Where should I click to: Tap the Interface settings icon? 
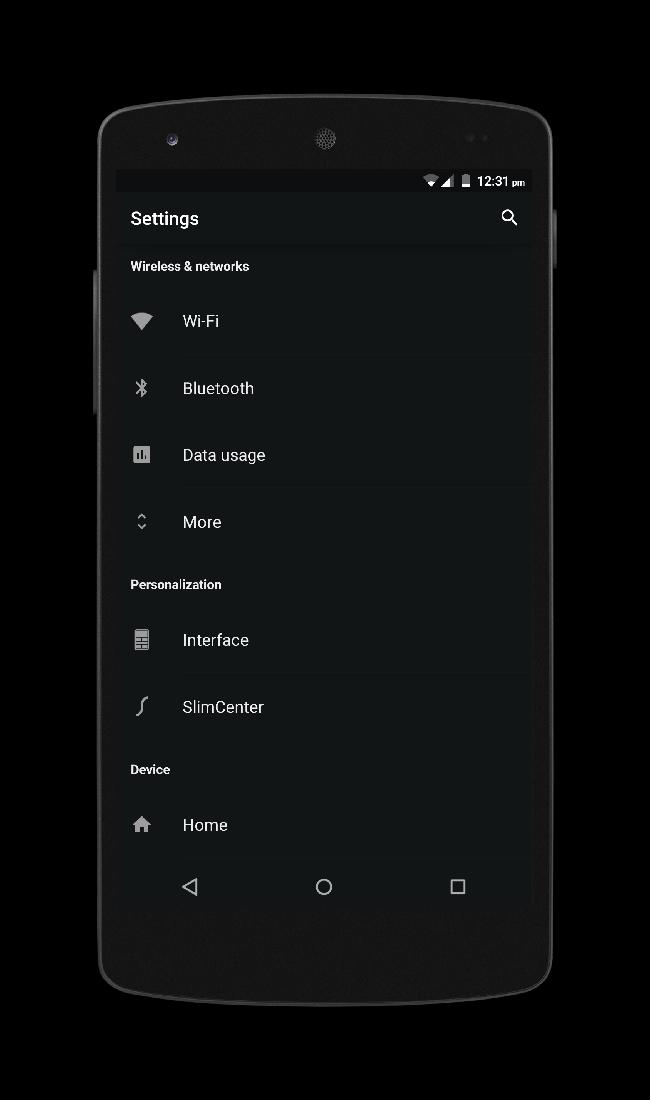click(x=141, y=639)
